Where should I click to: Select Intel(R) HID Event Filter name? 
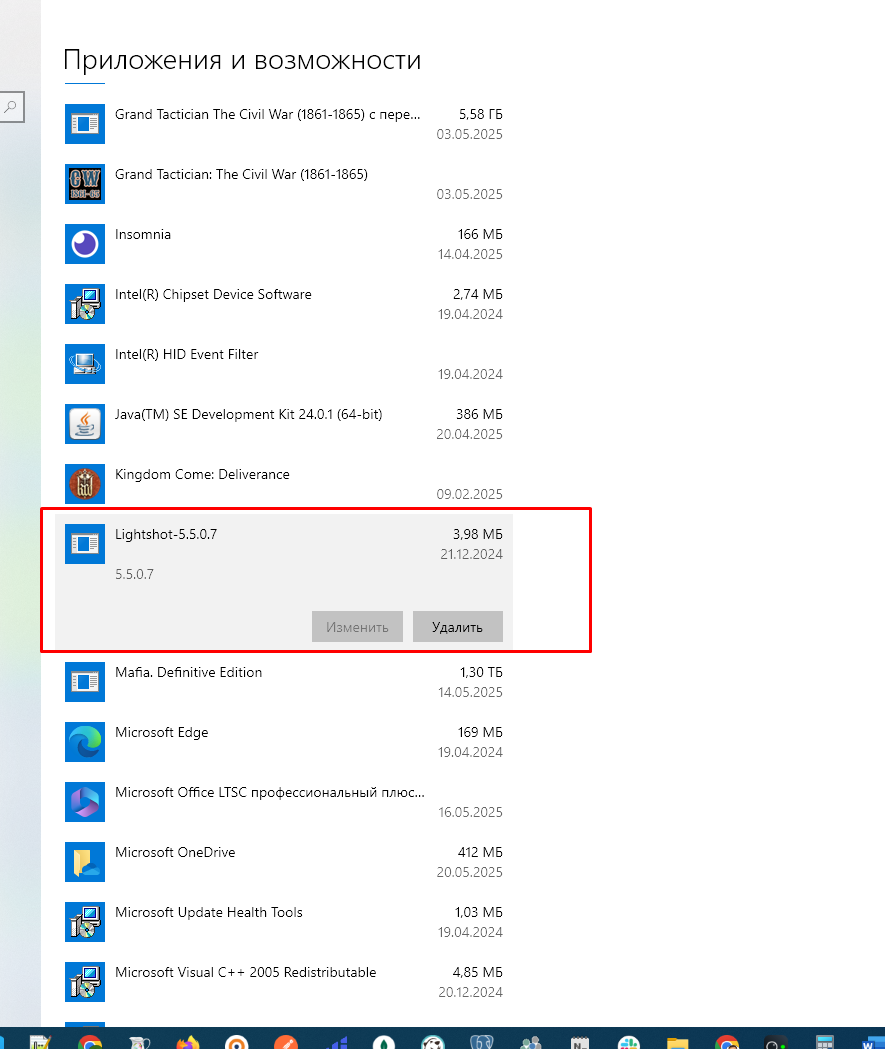pos(187,355)
